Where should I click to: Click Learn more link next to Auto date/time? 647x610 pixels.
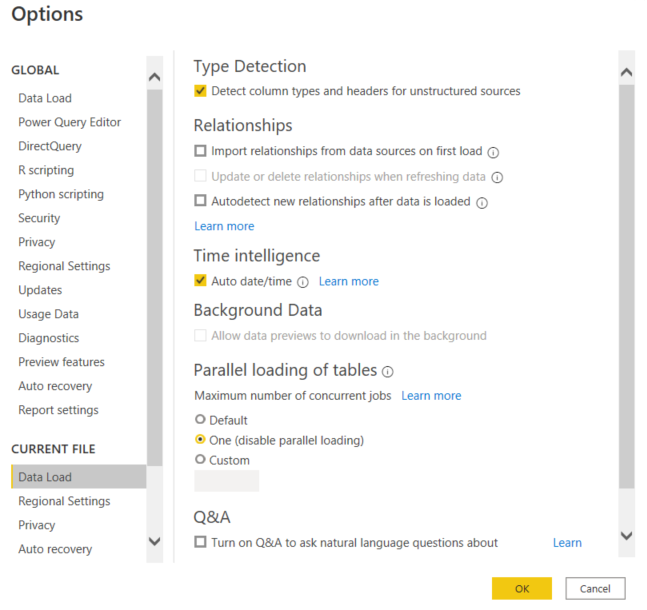[349, 281]
